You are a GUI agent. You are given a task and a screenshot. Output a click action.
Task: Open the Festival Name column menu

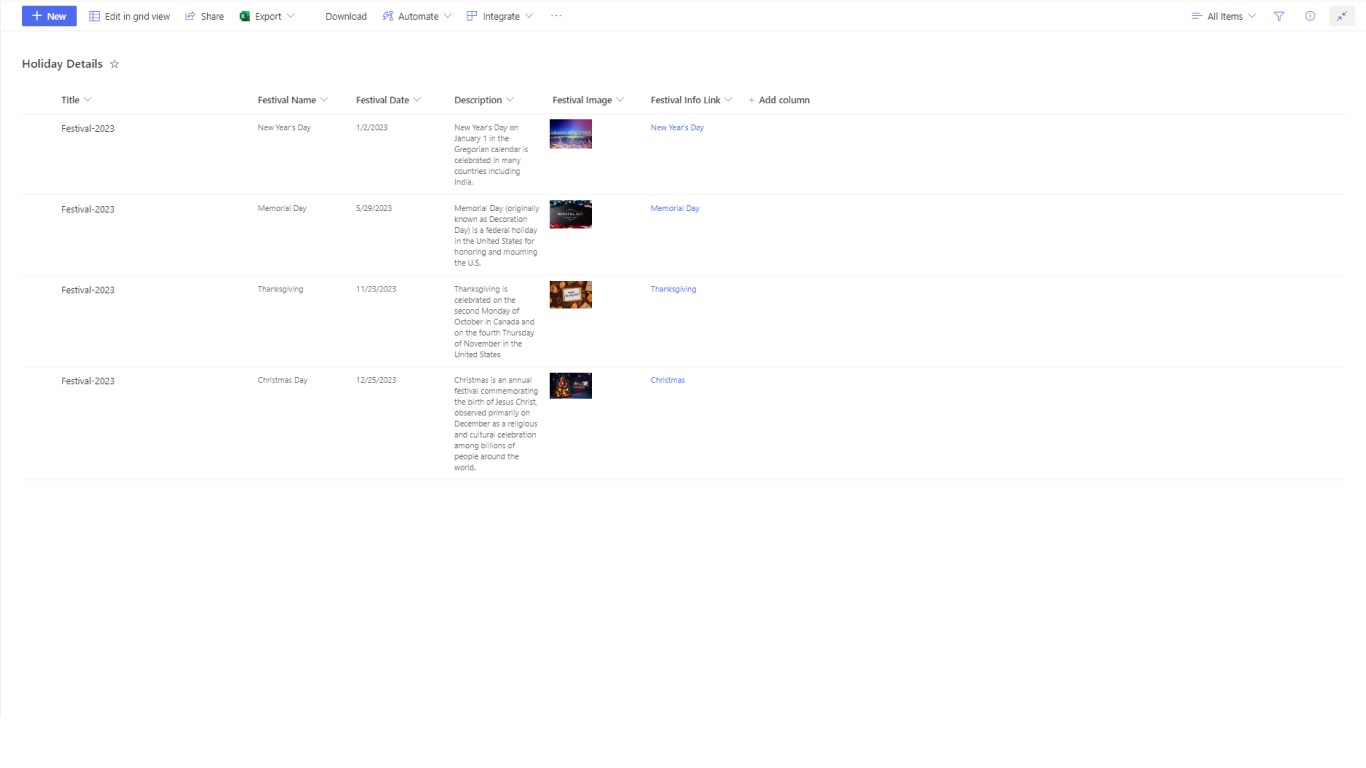[293, 100]
